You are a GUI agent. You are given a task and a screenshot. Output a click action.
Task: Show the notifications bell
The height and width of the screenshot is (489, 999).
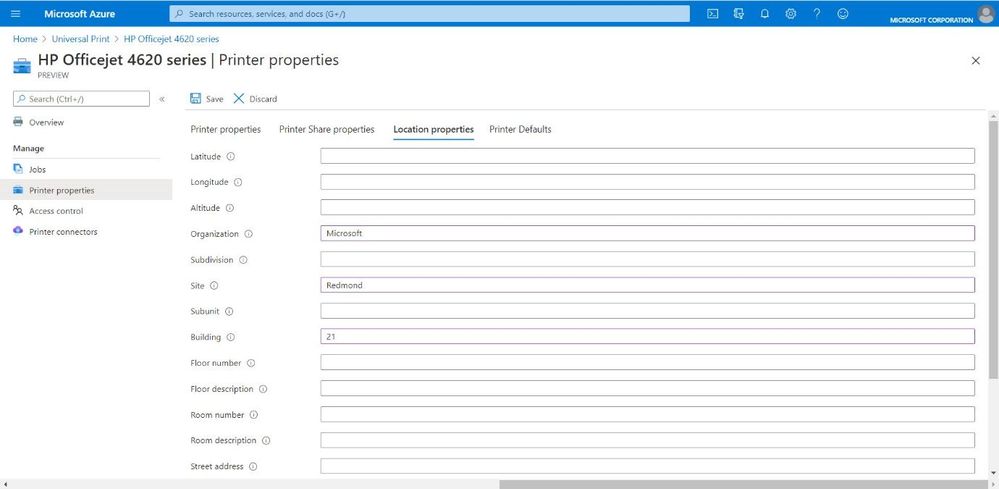click(x=765, y=13)
